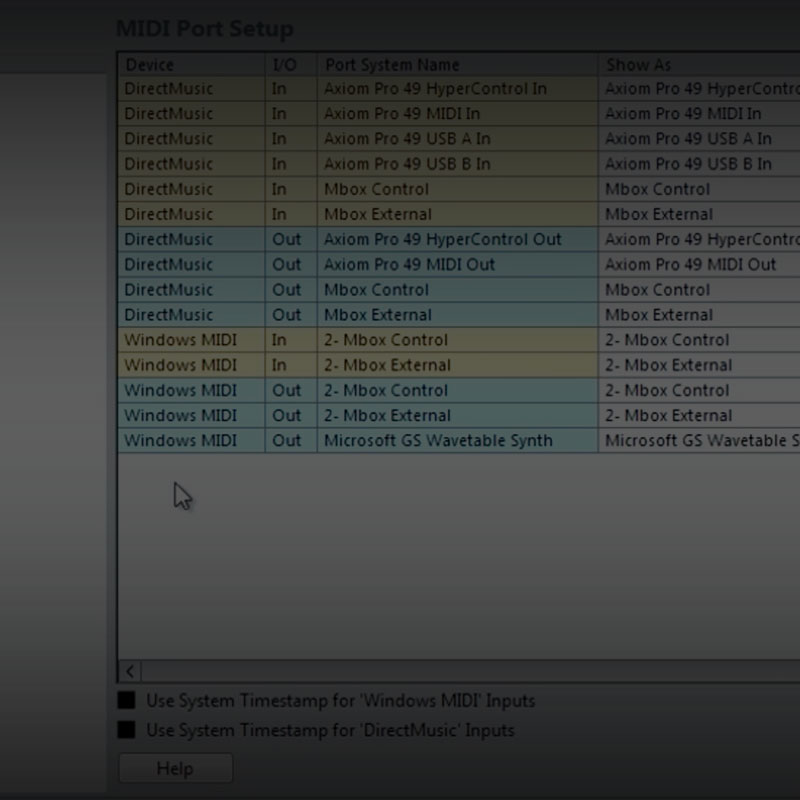Click the Device column header
The image size is (800, 800).
tap(192, 65)
